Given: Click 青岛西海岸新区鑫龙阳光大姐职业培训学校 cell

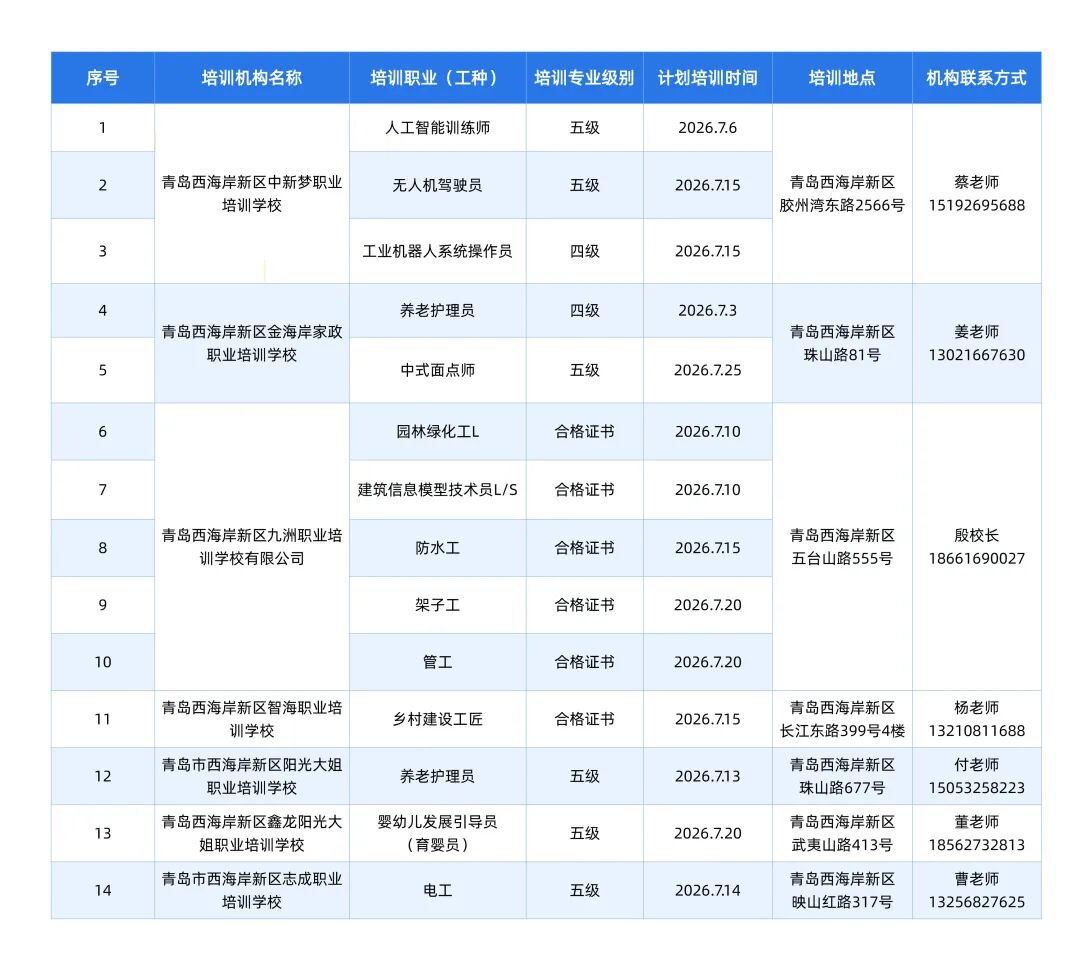Looking at the screenshot, I should (x=251, y=833).
